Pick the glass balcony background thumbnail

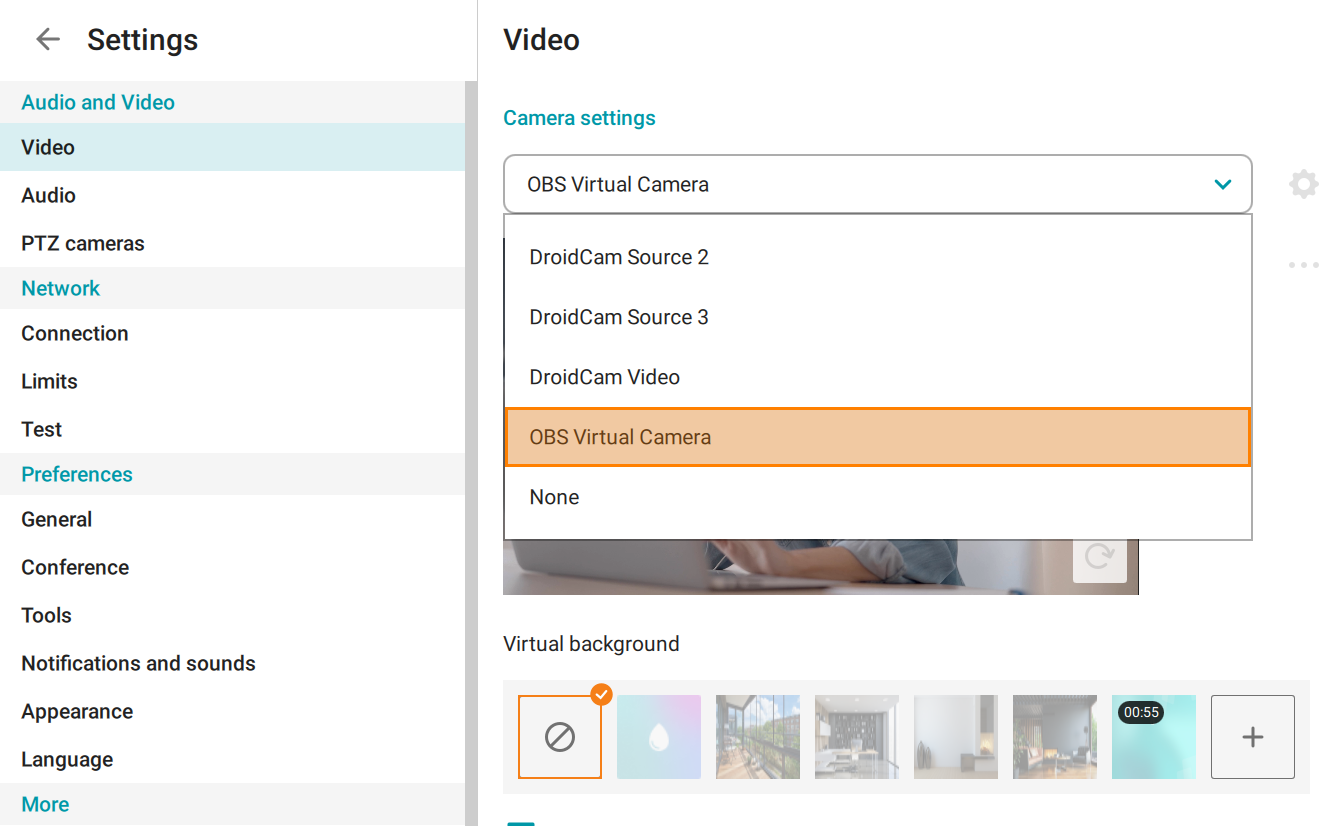pyautogui.click(x=757, y=737)
